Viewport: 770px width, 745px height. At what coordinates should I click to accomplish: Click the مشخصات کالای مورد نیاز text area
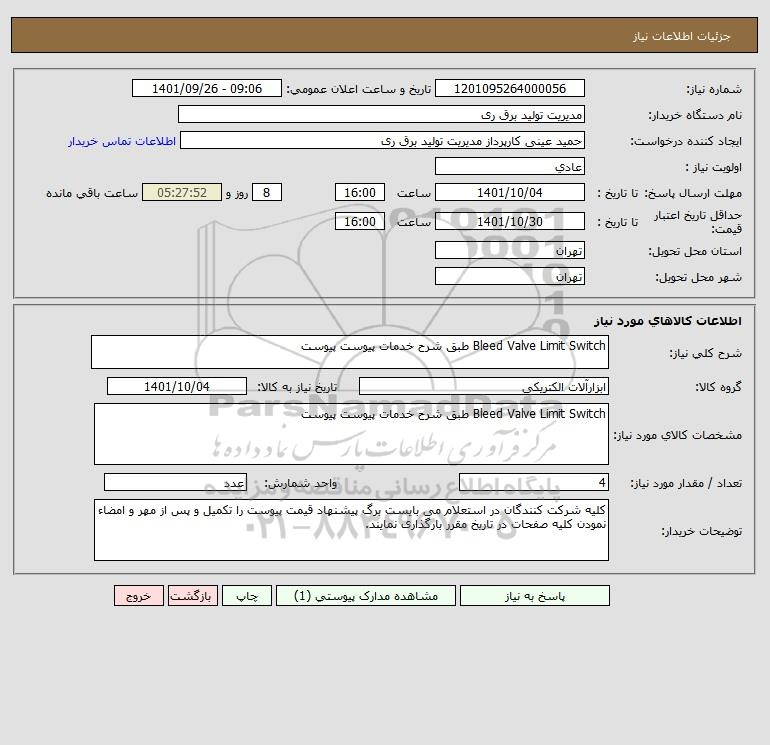point(351,434)
